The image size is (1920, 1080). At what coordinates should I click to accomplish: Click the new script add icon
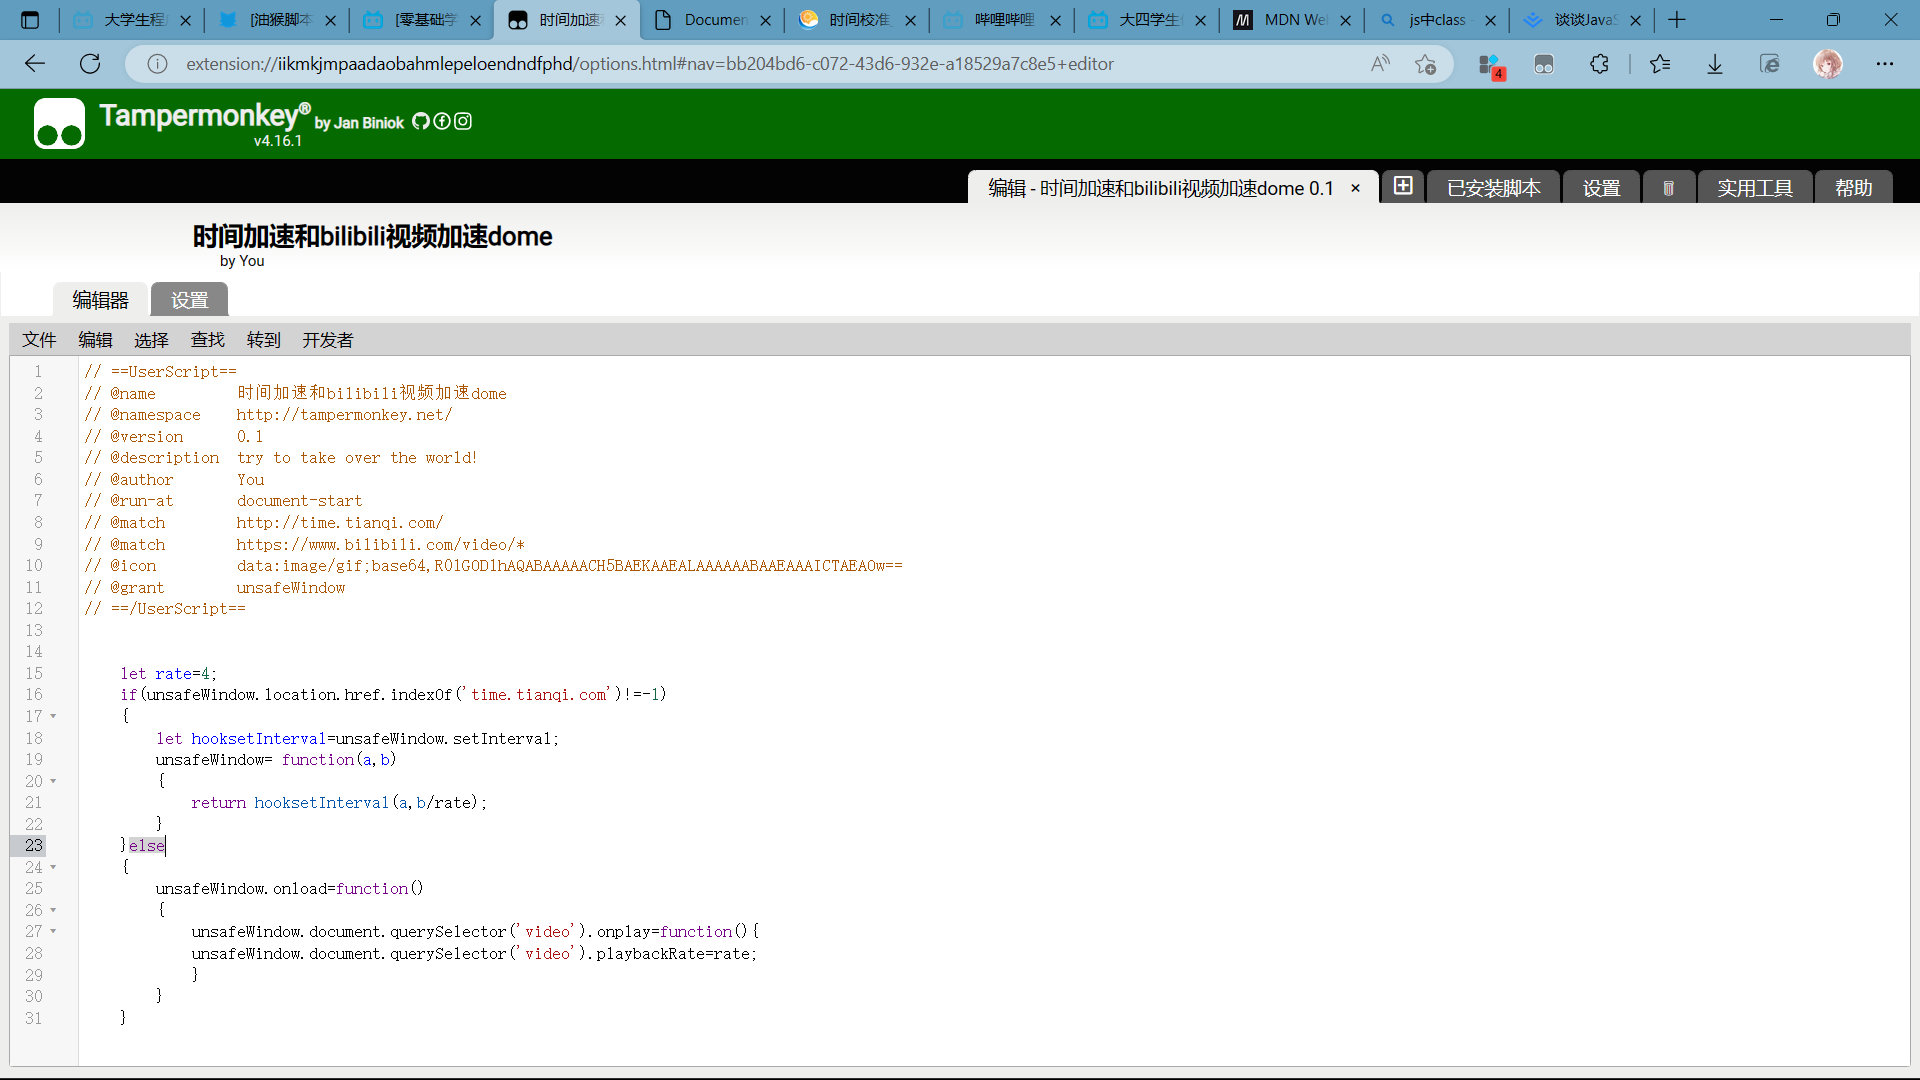1402,186
